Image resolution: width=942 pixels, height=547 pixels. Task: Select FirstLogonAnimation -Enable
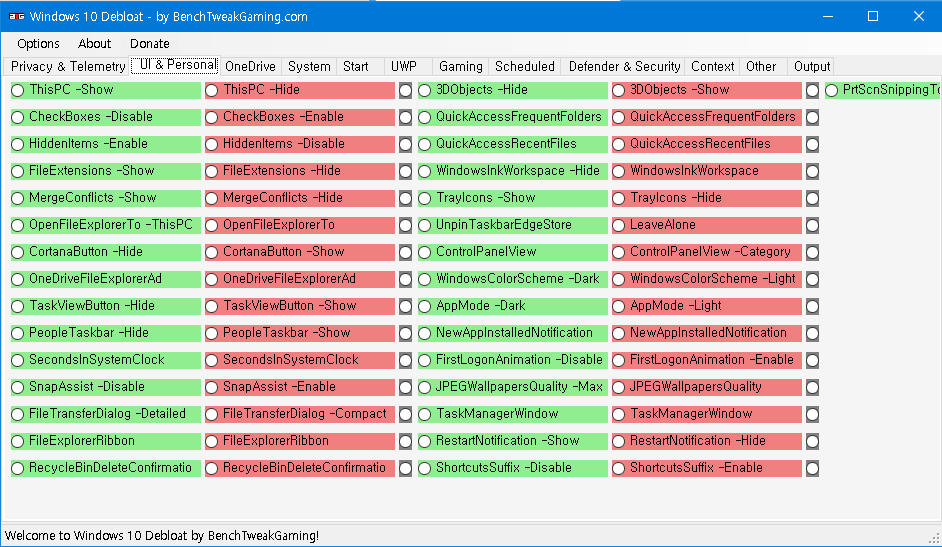tap(706, 360)
